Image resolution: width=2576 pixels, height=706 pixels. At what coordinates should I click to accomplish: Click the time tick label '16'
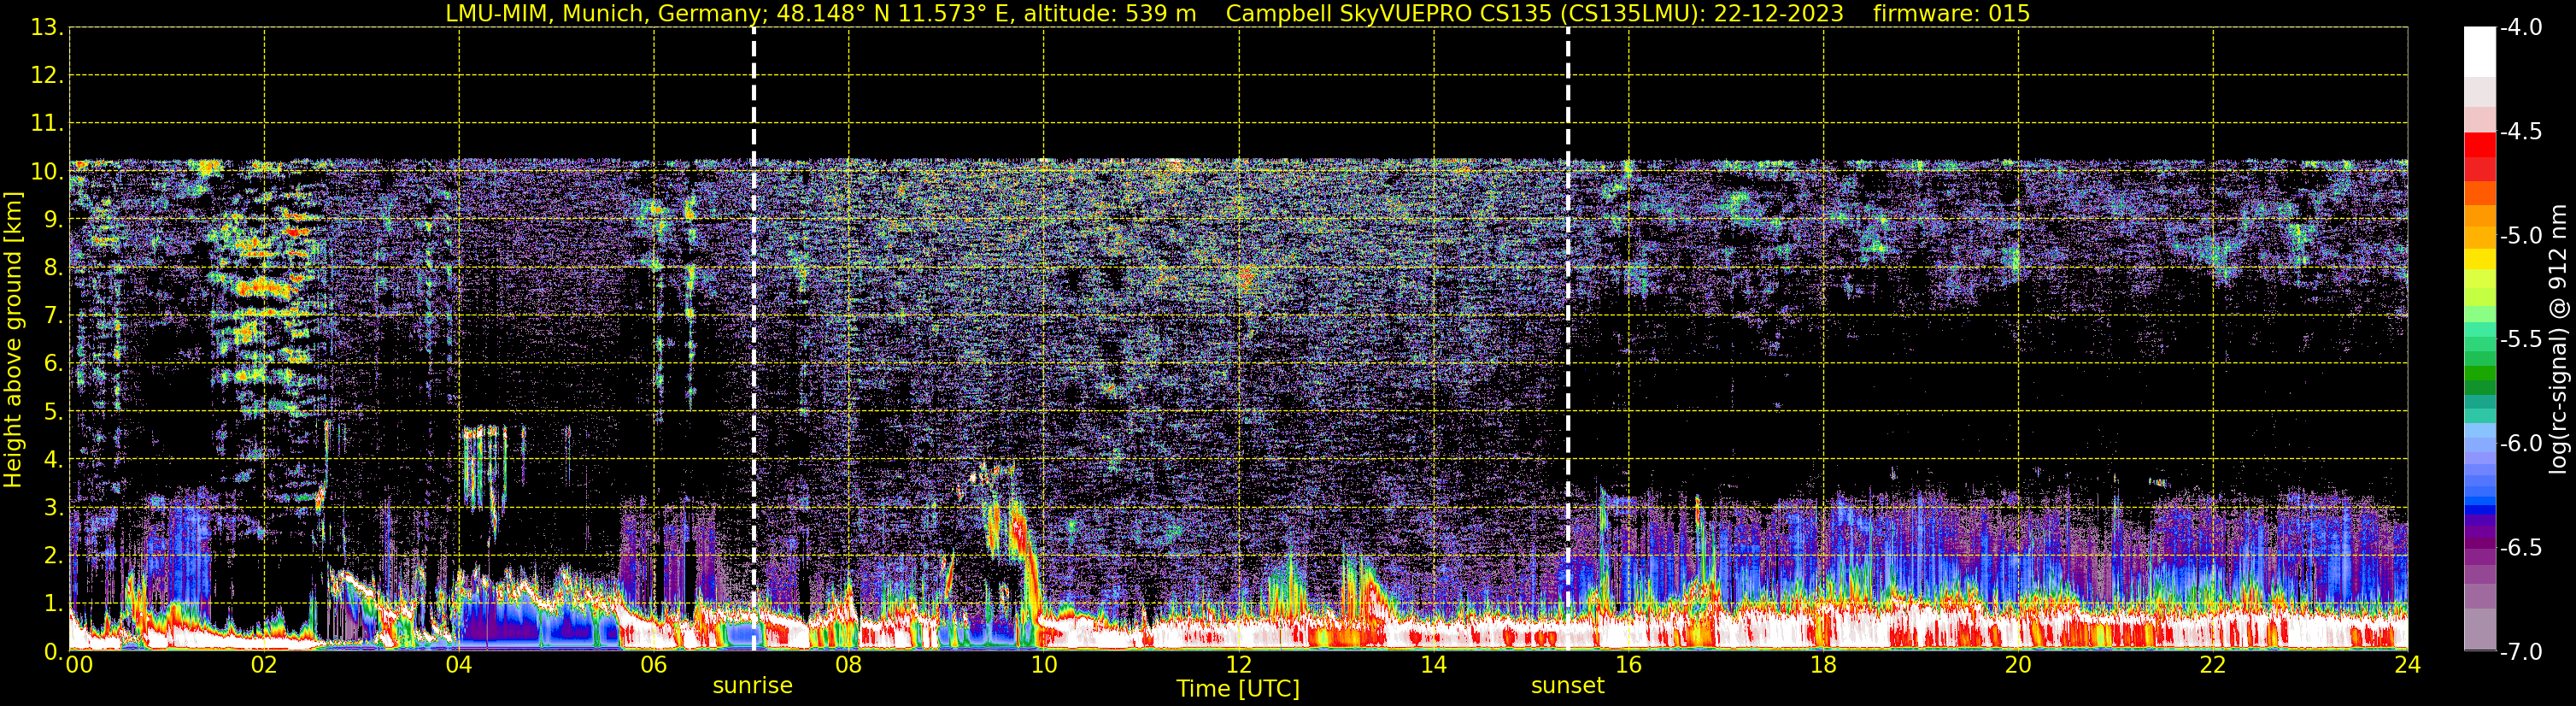click(1629, 665)
